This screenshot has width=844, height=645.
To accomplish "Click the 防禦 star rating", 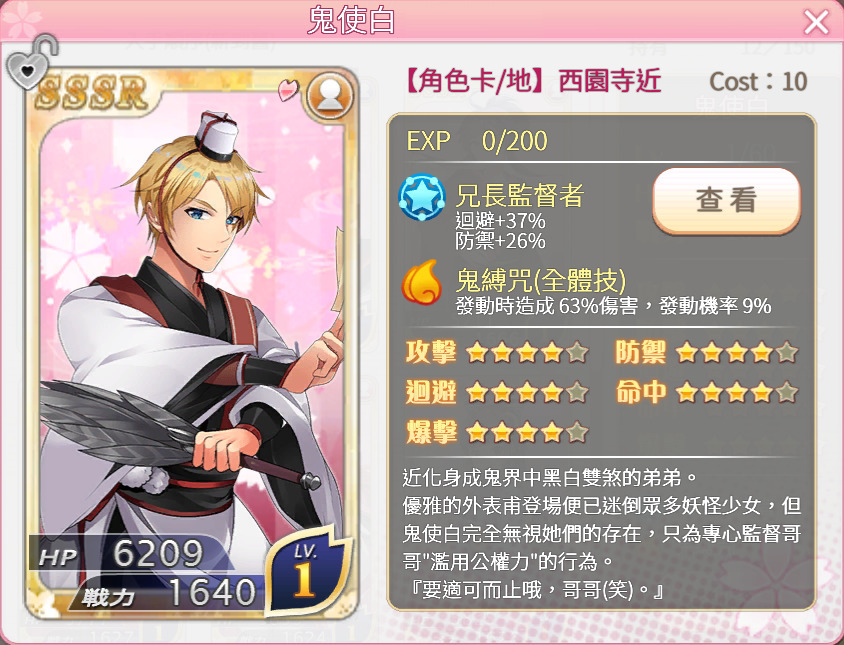I will click(x=736, y=353).
